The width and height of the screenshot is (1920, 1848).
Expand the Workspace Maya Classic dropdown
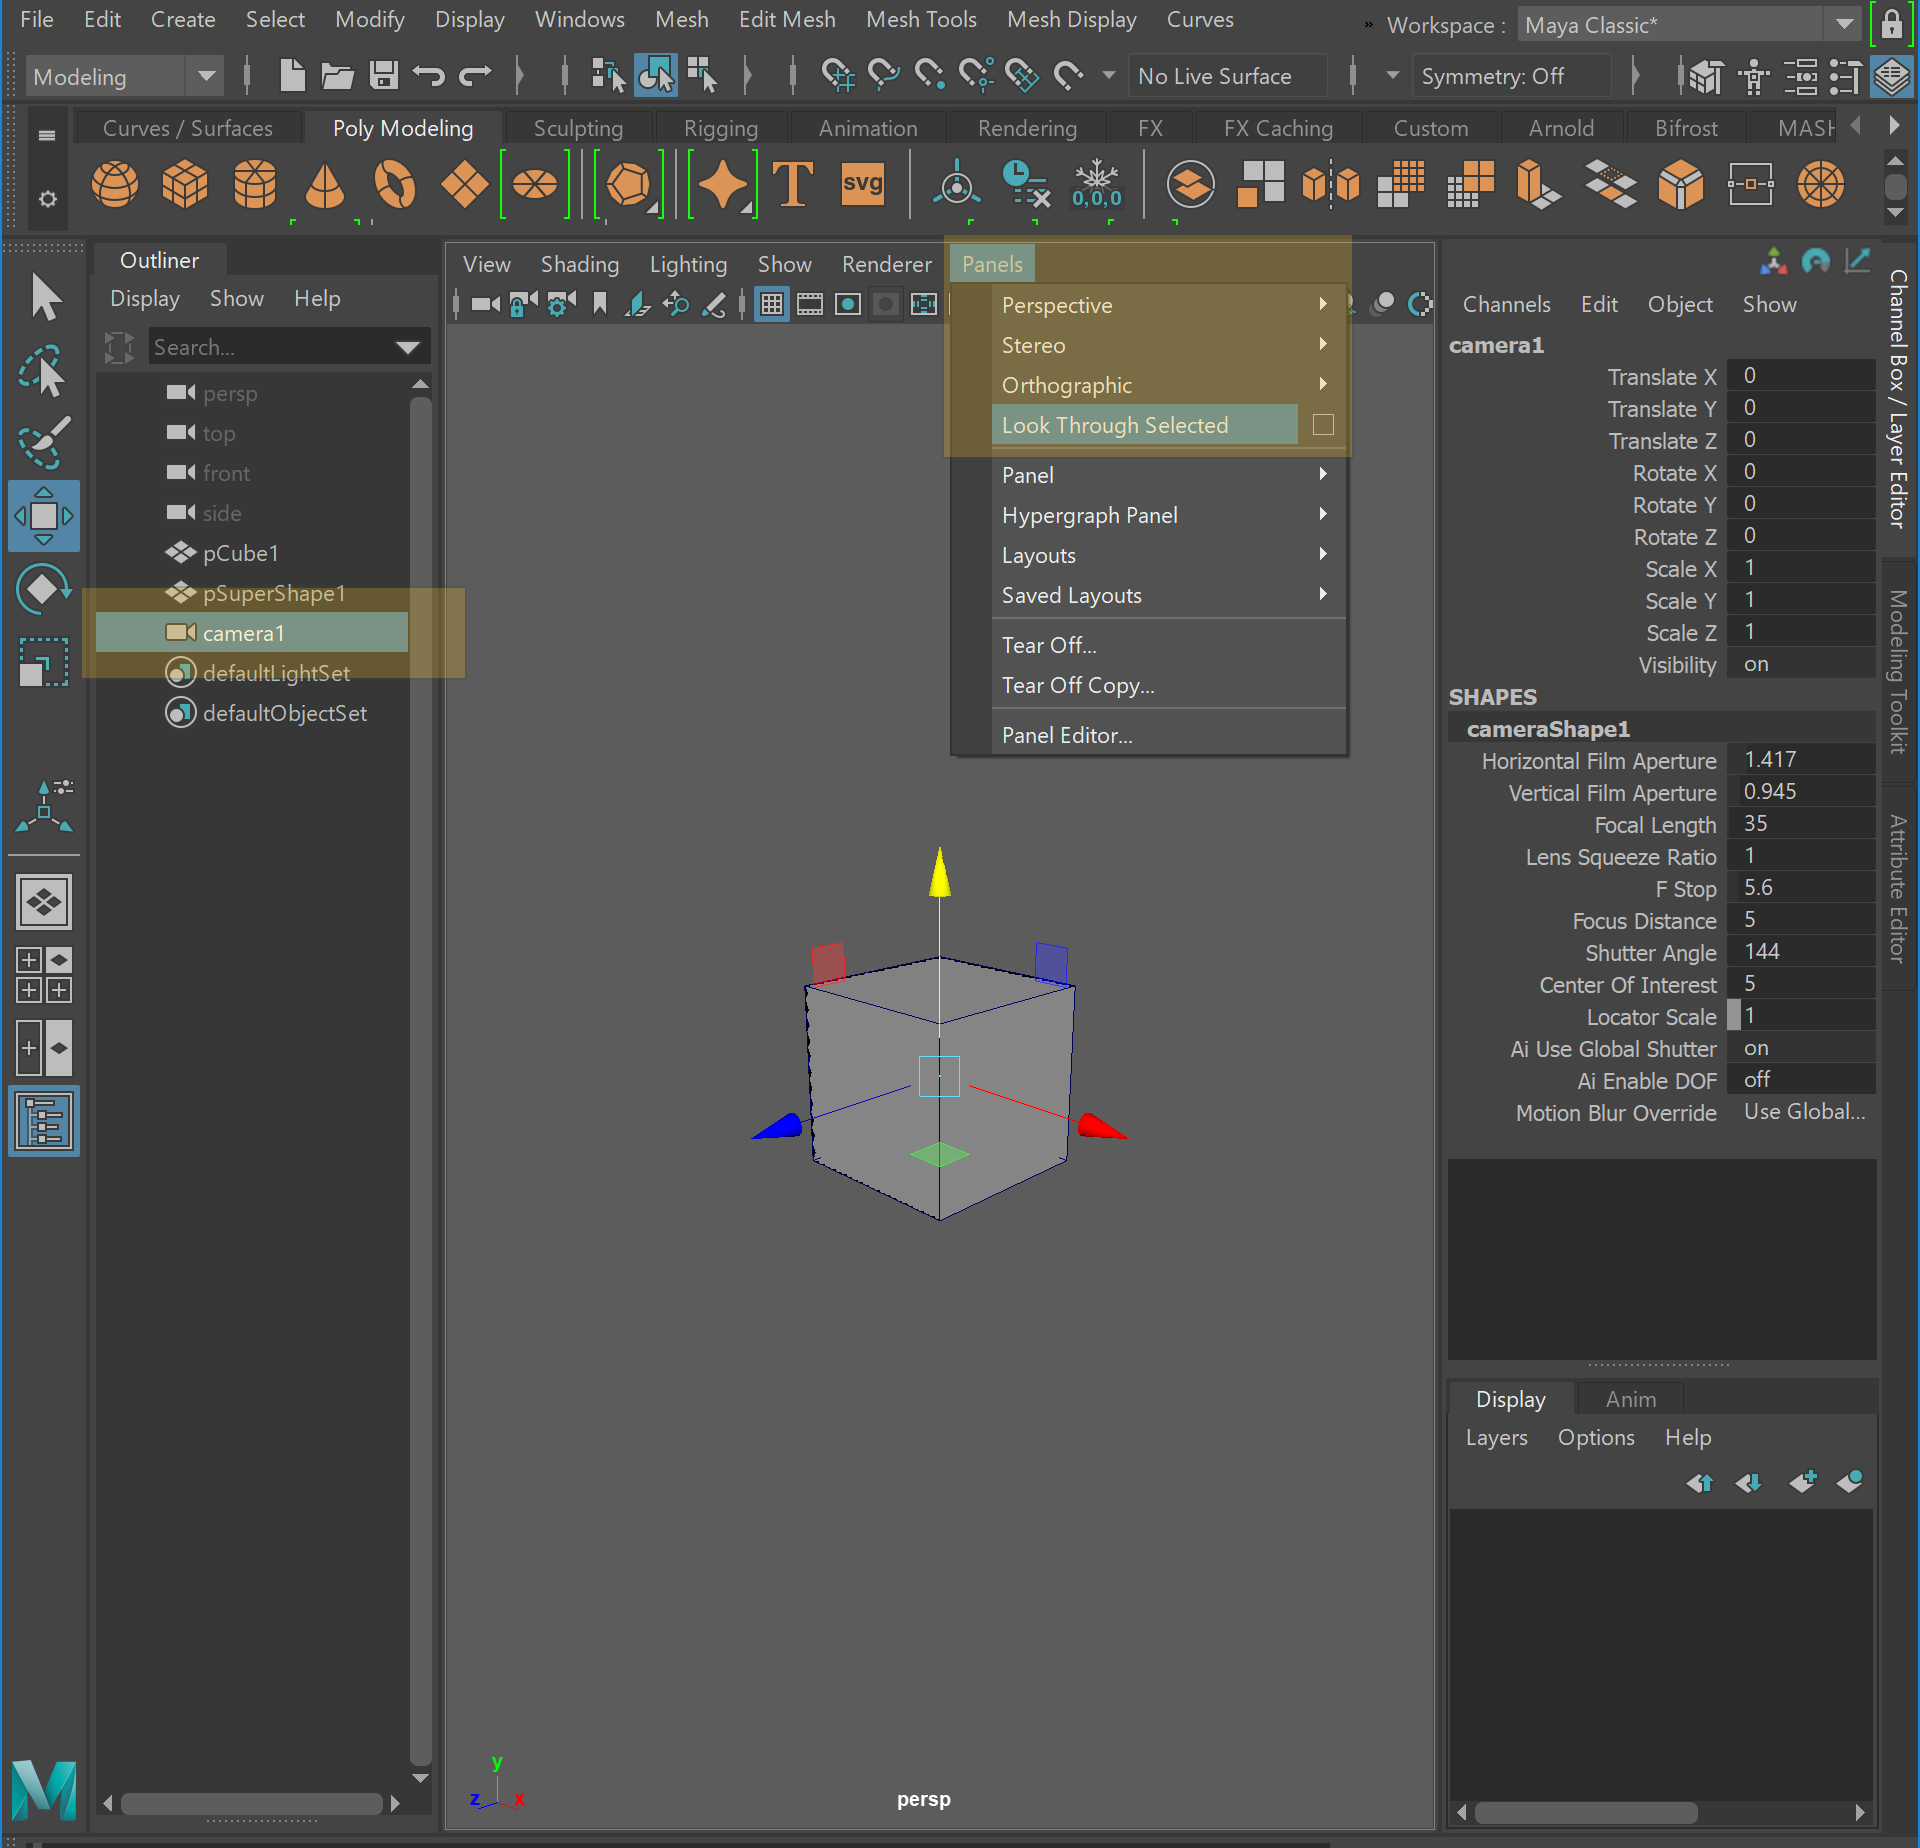click(x=1844, y=25)
